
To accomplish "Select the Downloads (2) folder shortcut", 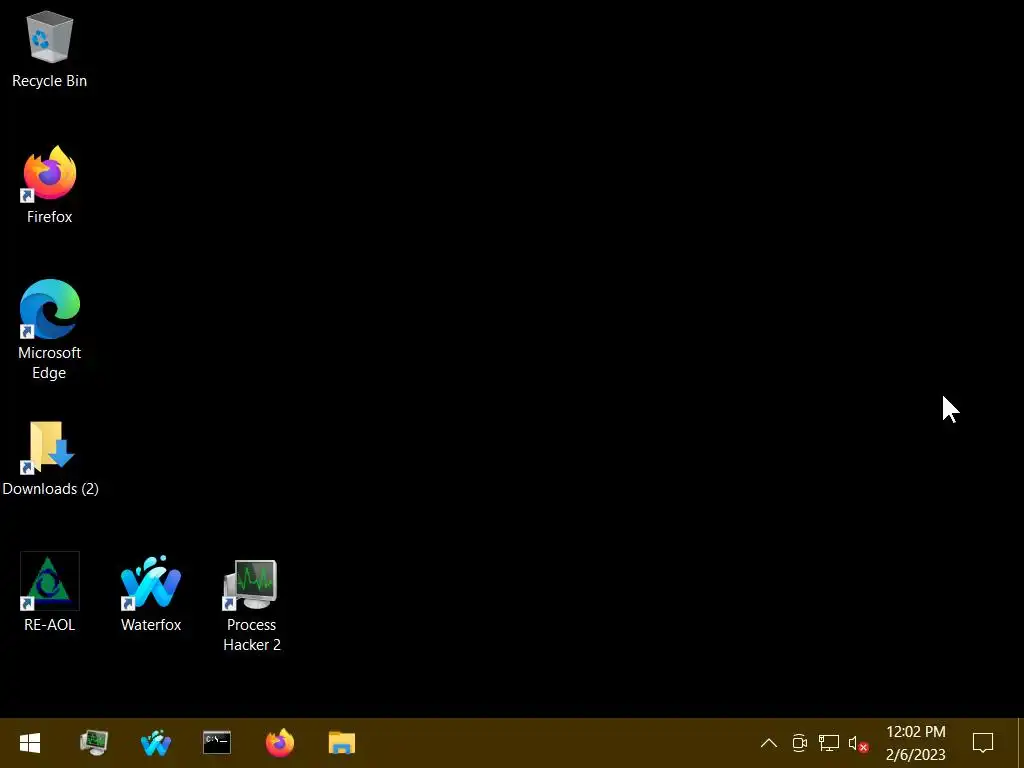I will 50,447.
